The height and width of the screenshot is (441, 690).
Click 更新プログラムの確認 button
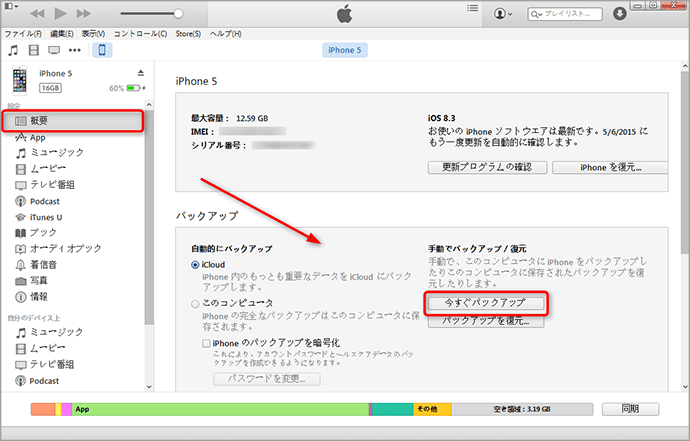click(487, 167)
